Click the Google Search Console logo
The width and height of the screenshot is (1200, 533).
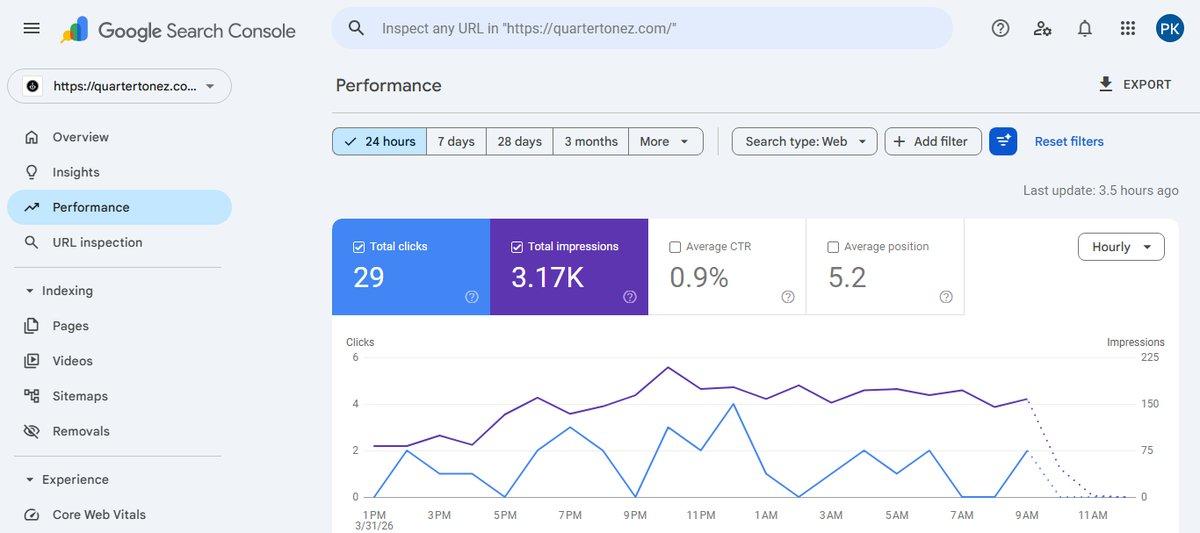(178, 30)
